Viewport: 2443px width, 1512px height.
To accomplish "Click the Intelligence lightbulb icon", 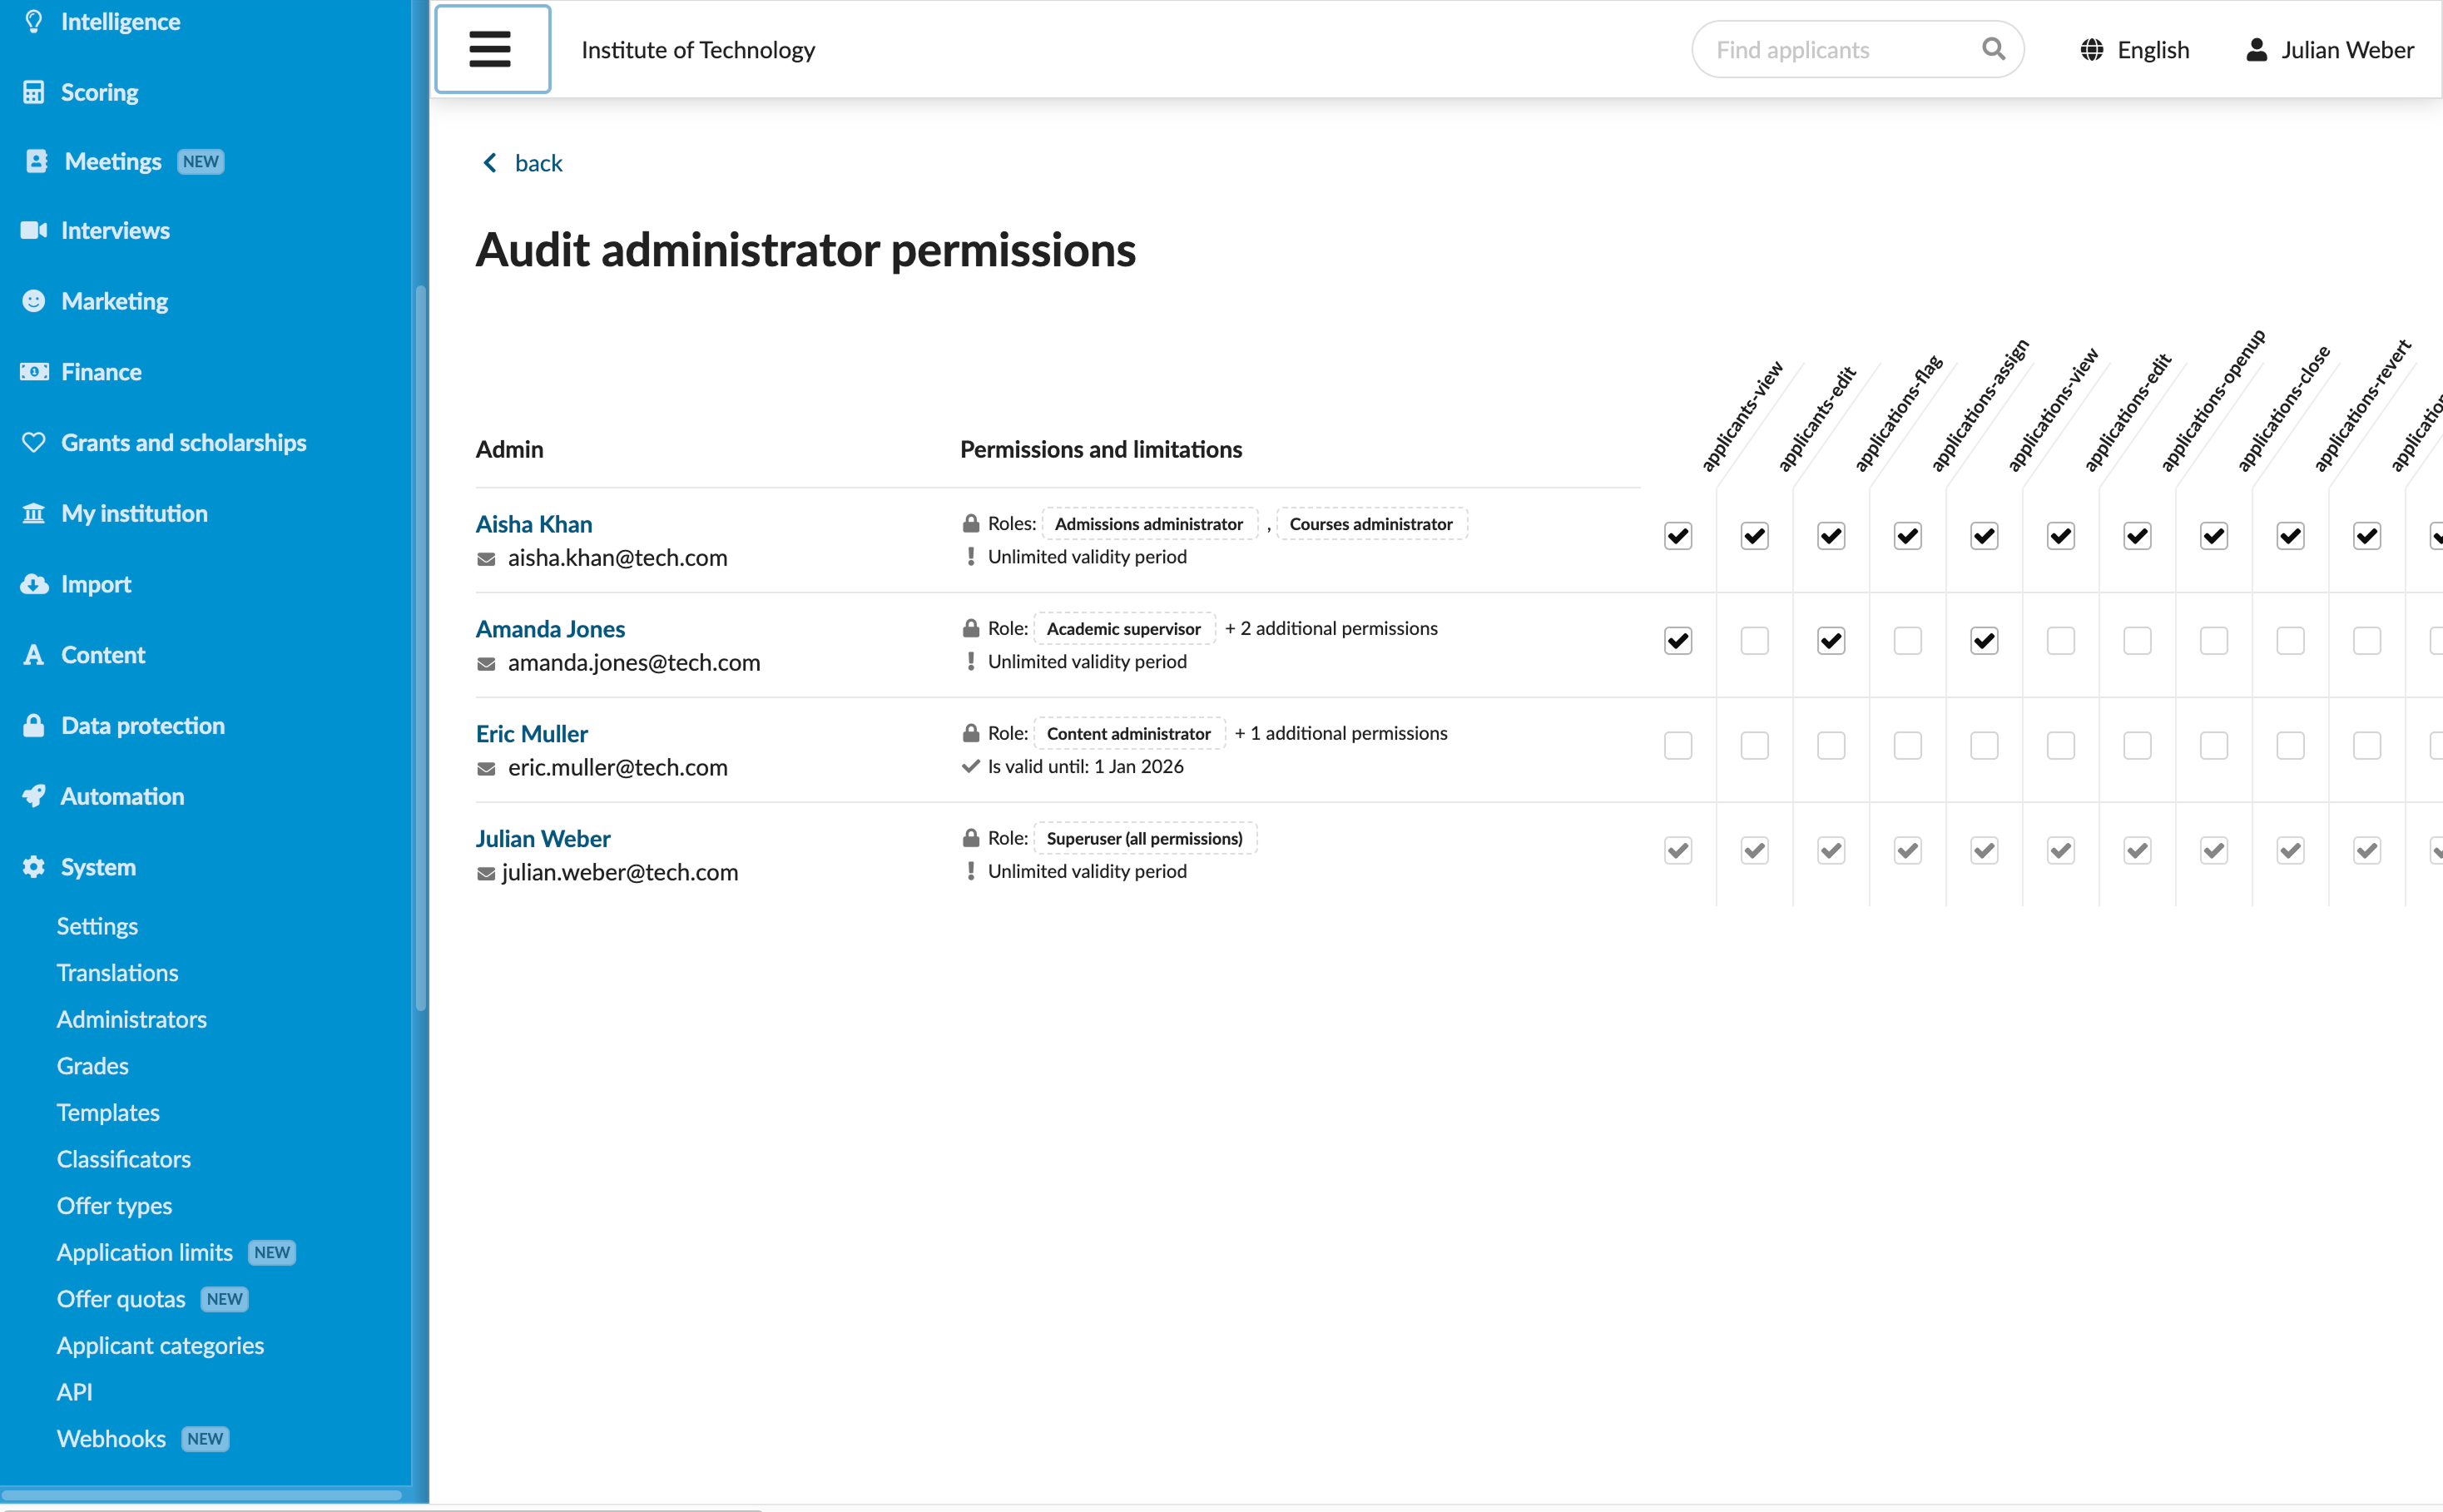I will [x=34, y=22].
